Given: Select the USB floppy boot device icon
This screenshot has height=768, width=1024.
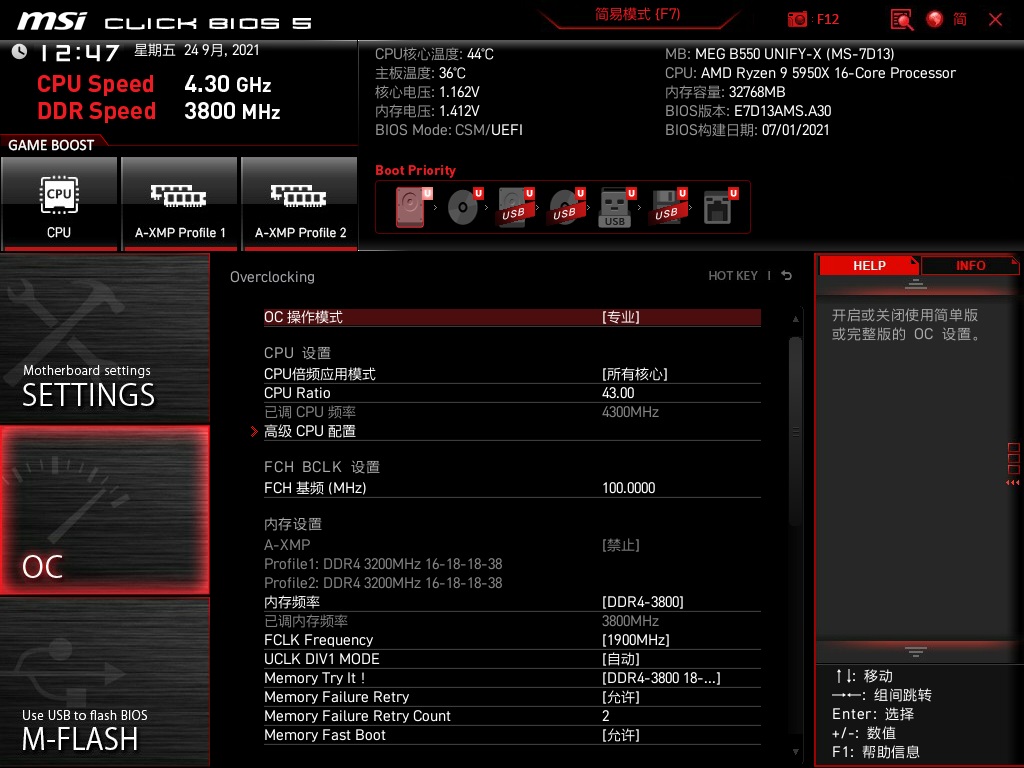Looking at the screenshot, I should pos(668,207).
